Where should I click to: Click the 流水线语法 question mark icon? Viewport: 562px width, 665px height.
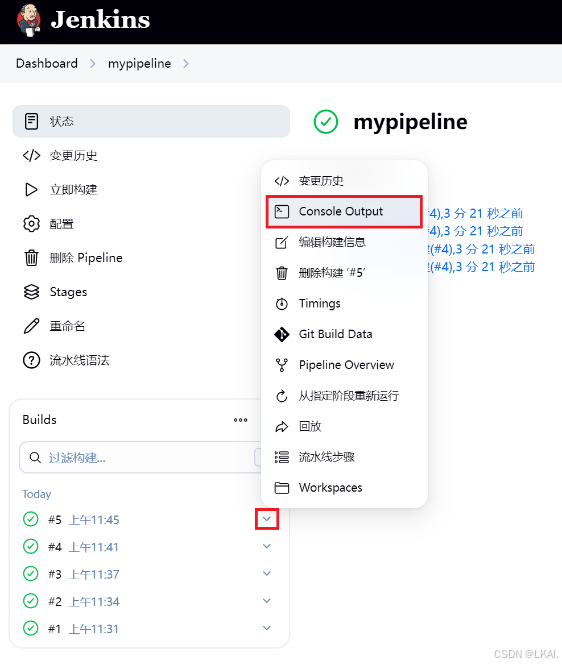[31, 360]
